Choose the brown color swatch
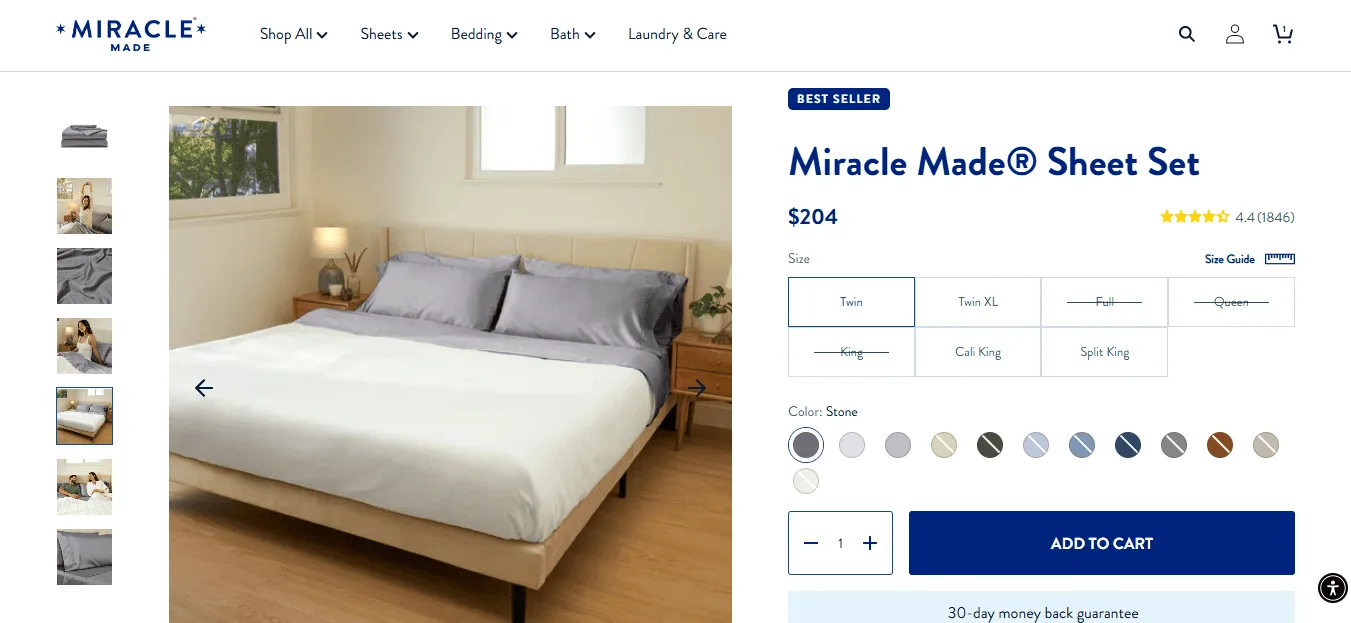Screen dimensions: 1351x623 point(1220,445)
